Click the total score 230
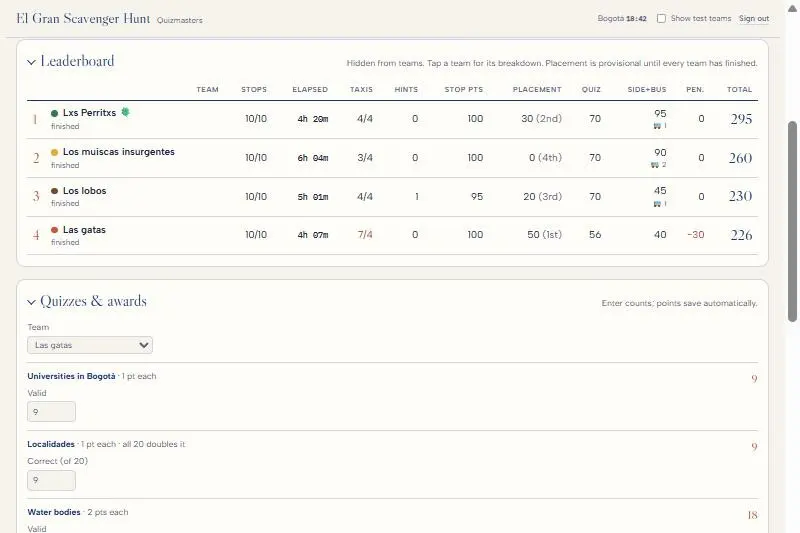Screen dimensions: 800x533 coord(740,196)
